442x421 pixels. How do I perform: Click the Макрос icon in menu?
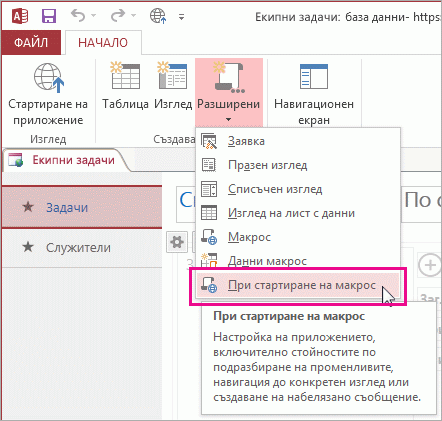point(209,237)
